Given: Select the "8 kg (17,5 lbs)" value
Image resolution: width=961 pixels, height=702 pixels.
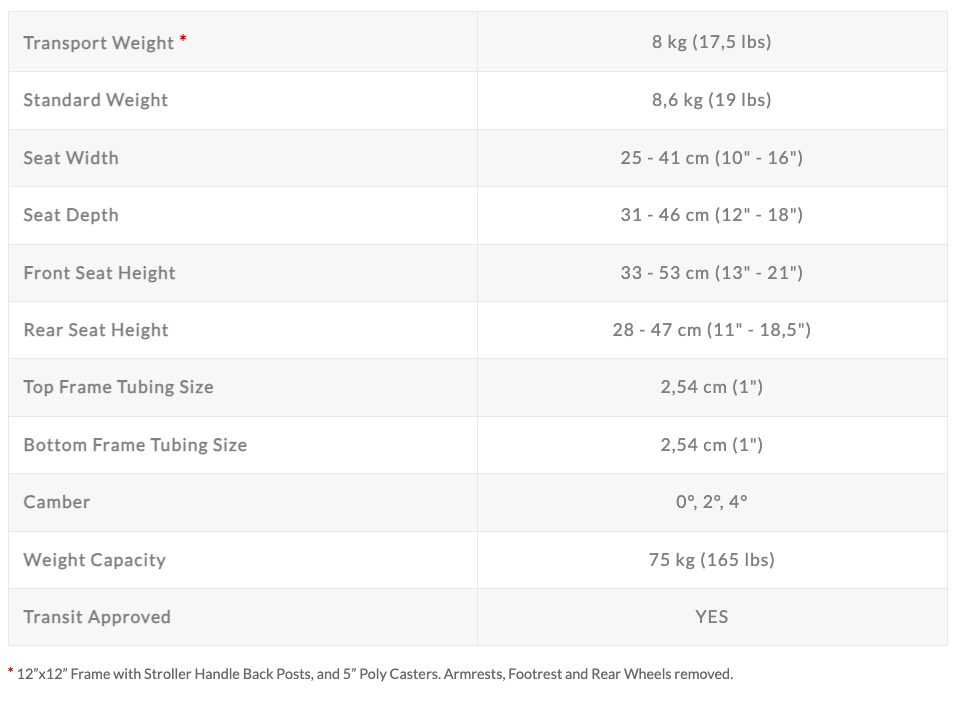Looking at the screenshot, I should coord(711,42).
